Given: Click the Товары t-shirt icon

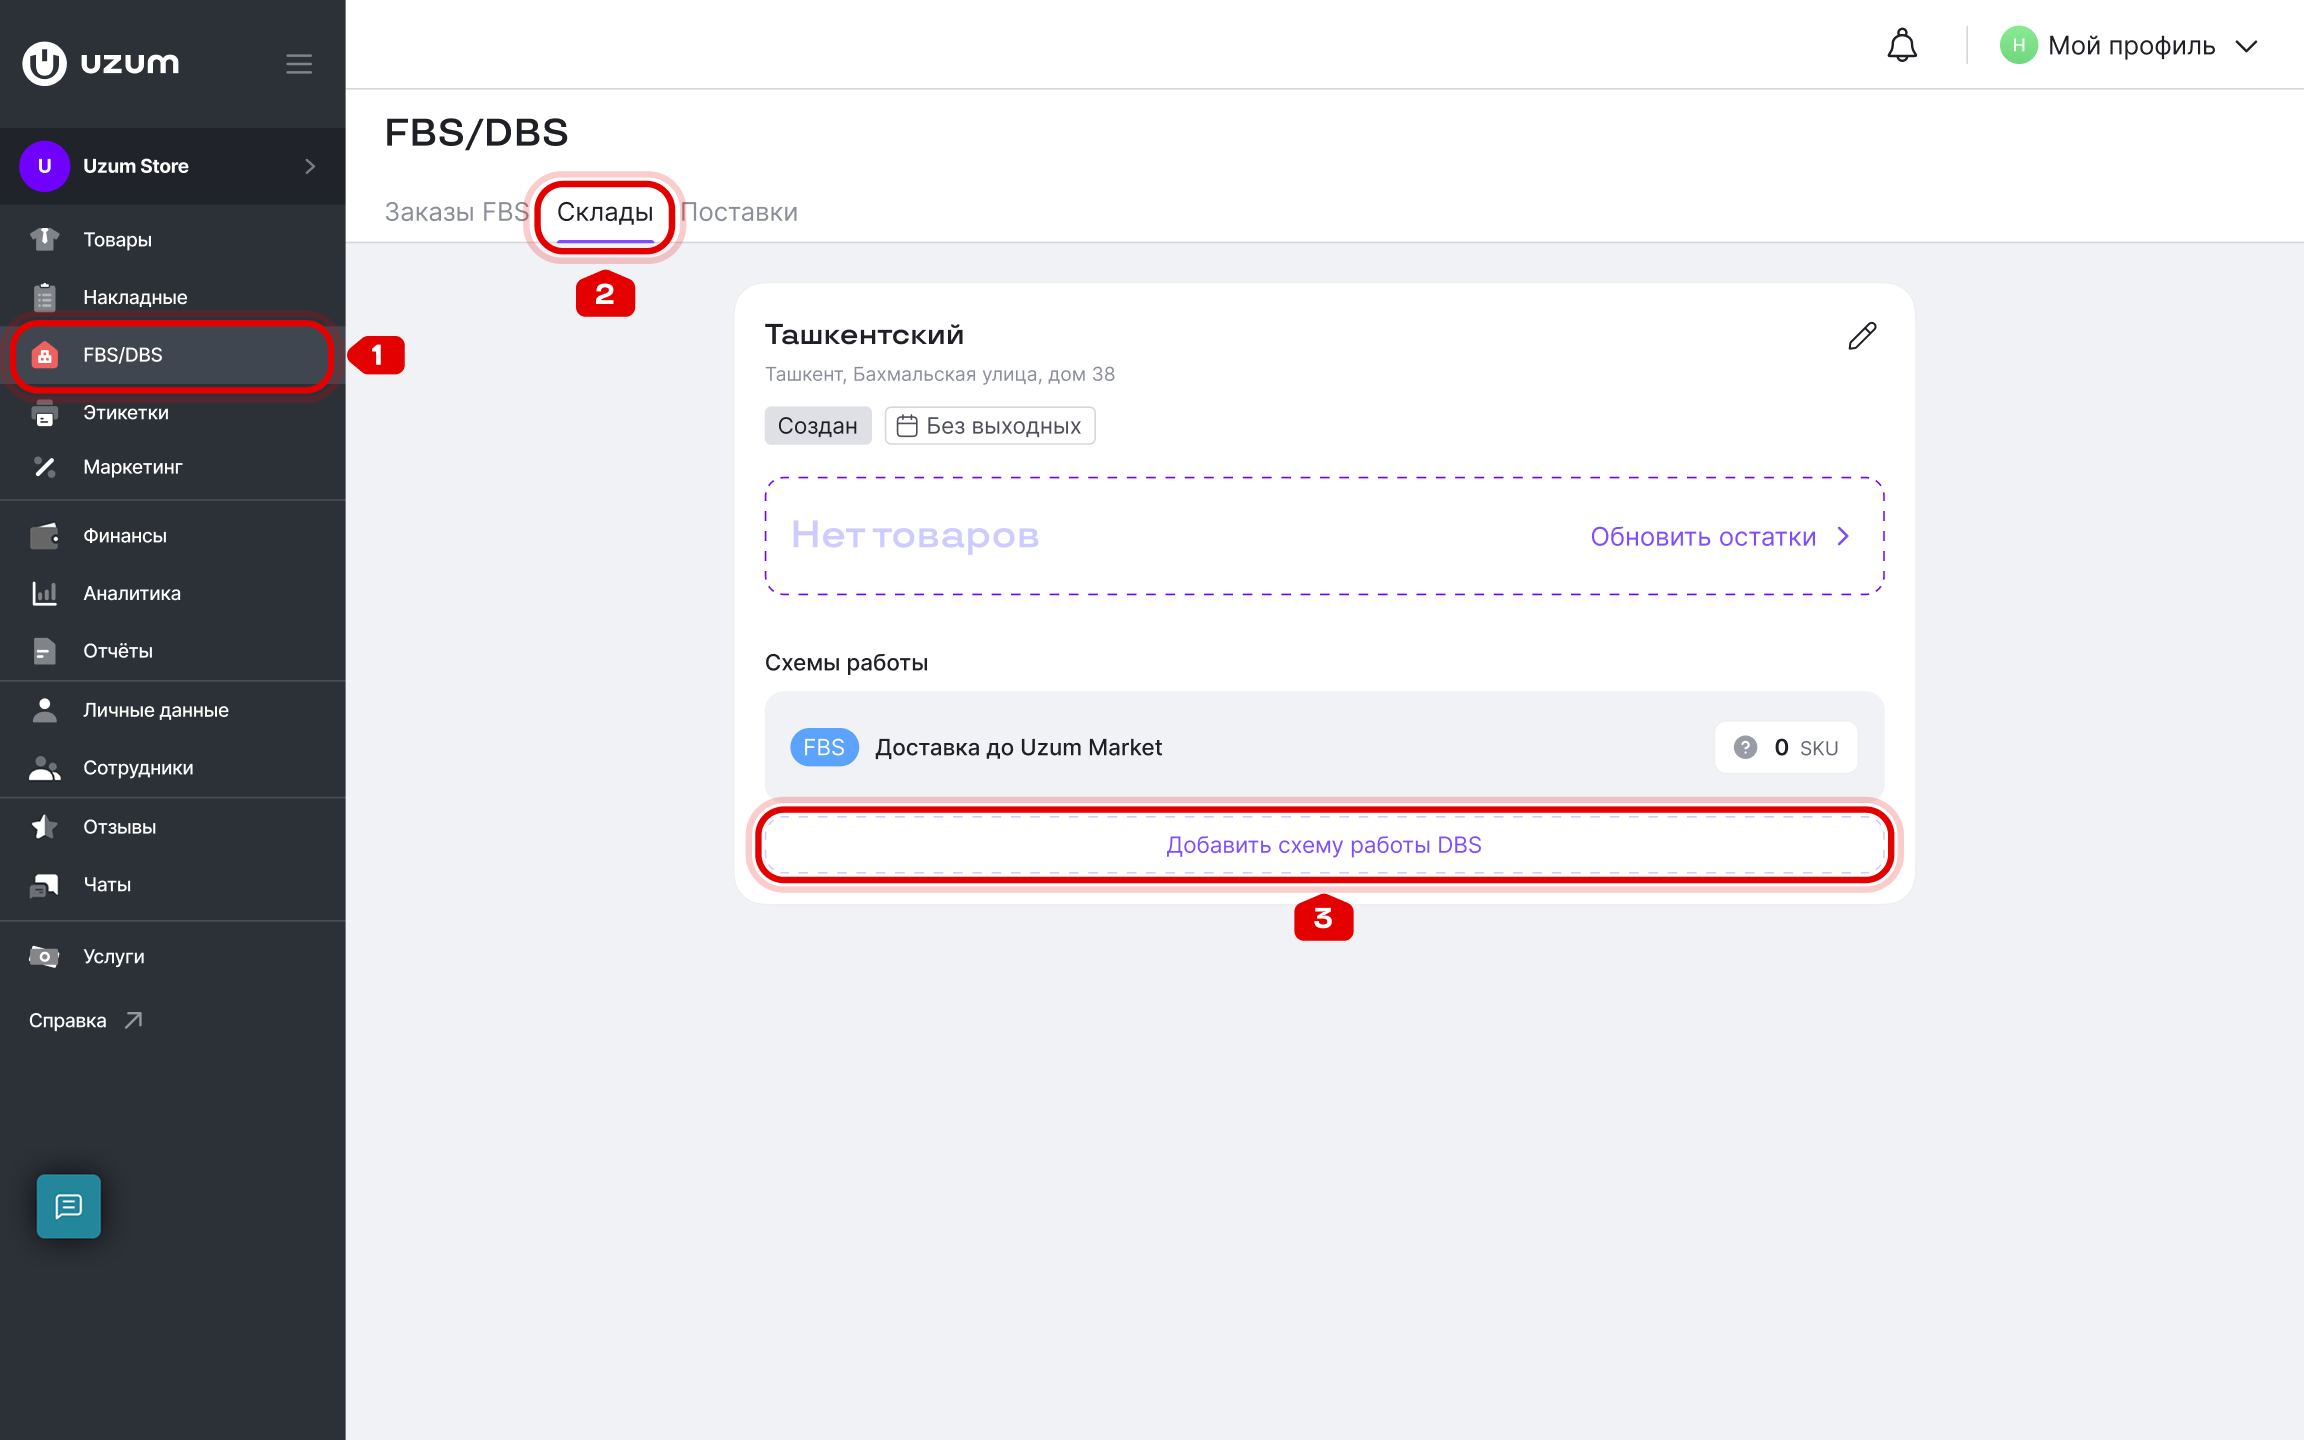Looking at the screenshot, I should click(44, 239).
